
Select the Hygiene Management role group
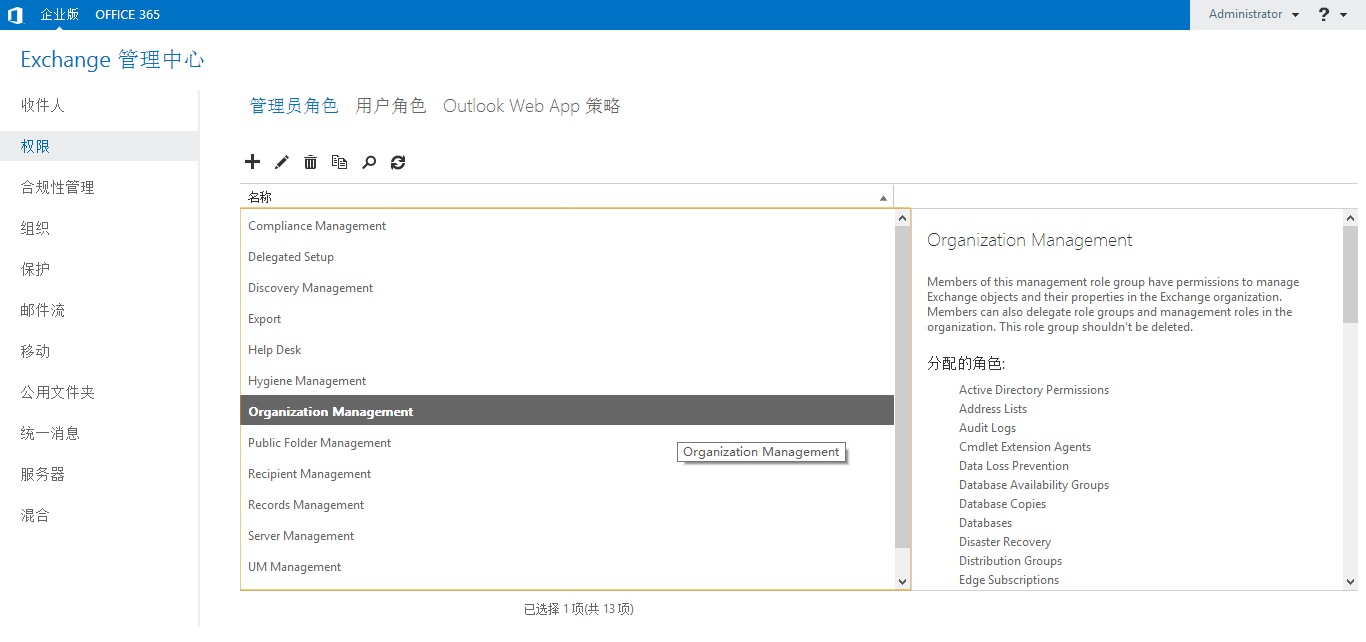567,381
